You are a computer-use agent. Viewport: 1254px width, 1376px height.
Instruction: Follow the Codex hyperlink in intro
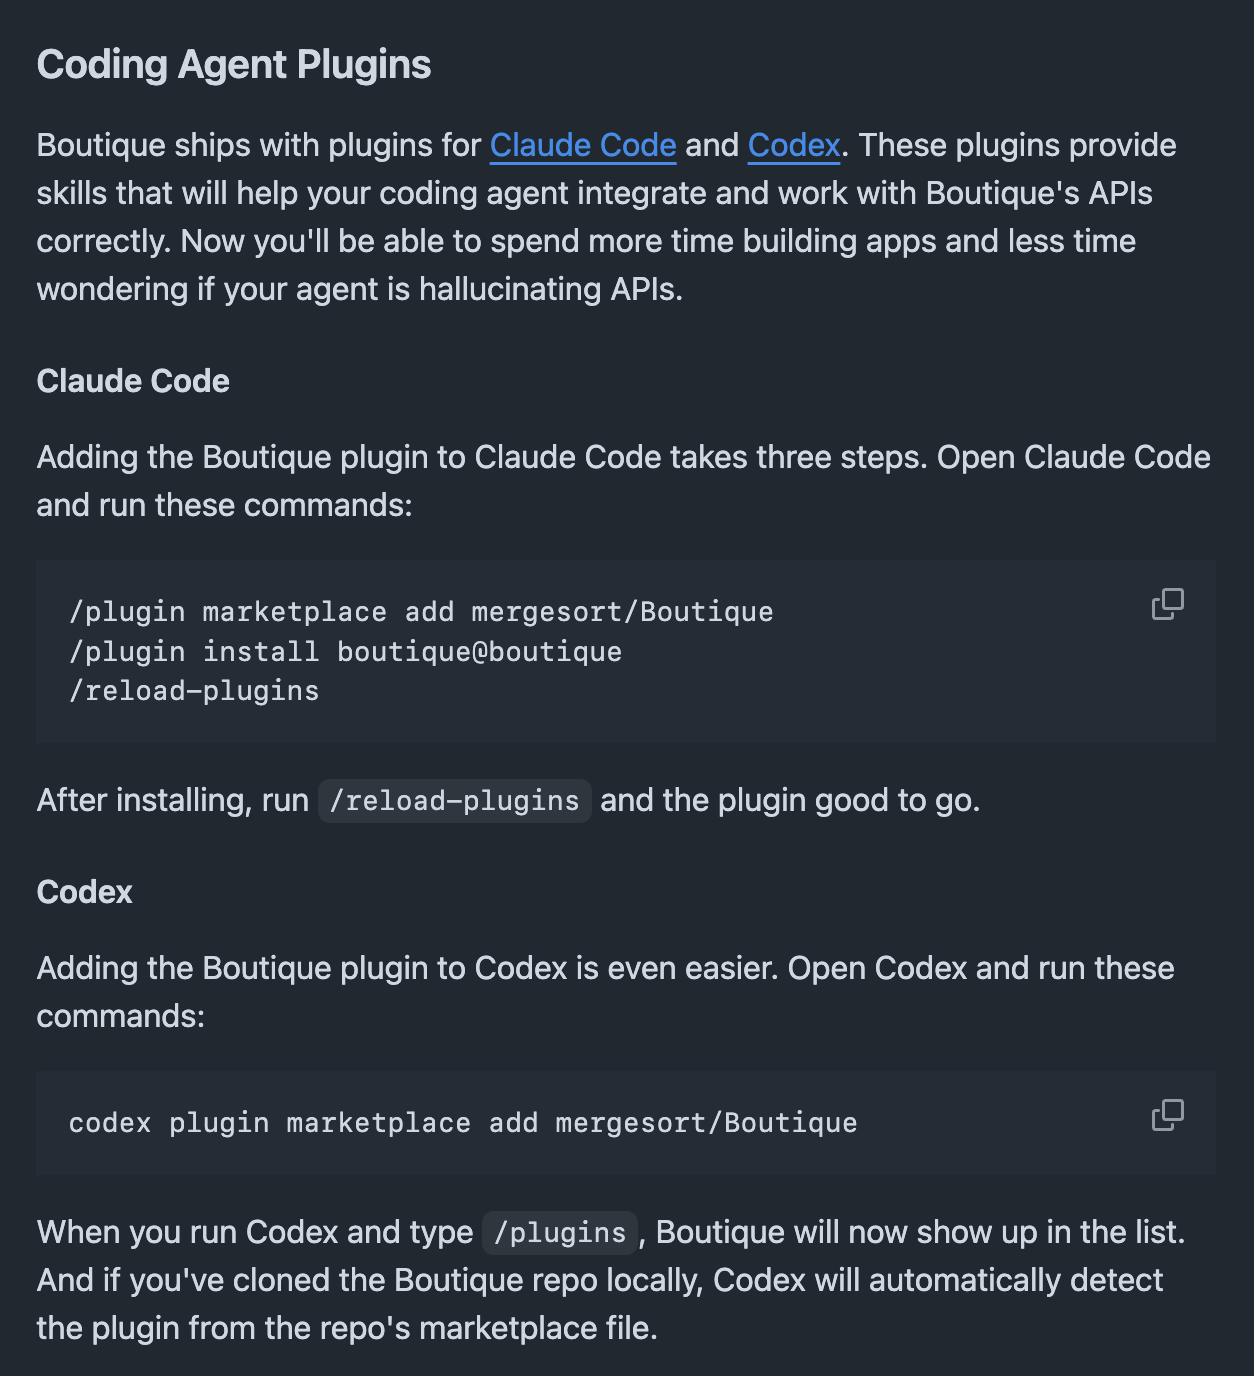tap(794, 145)
